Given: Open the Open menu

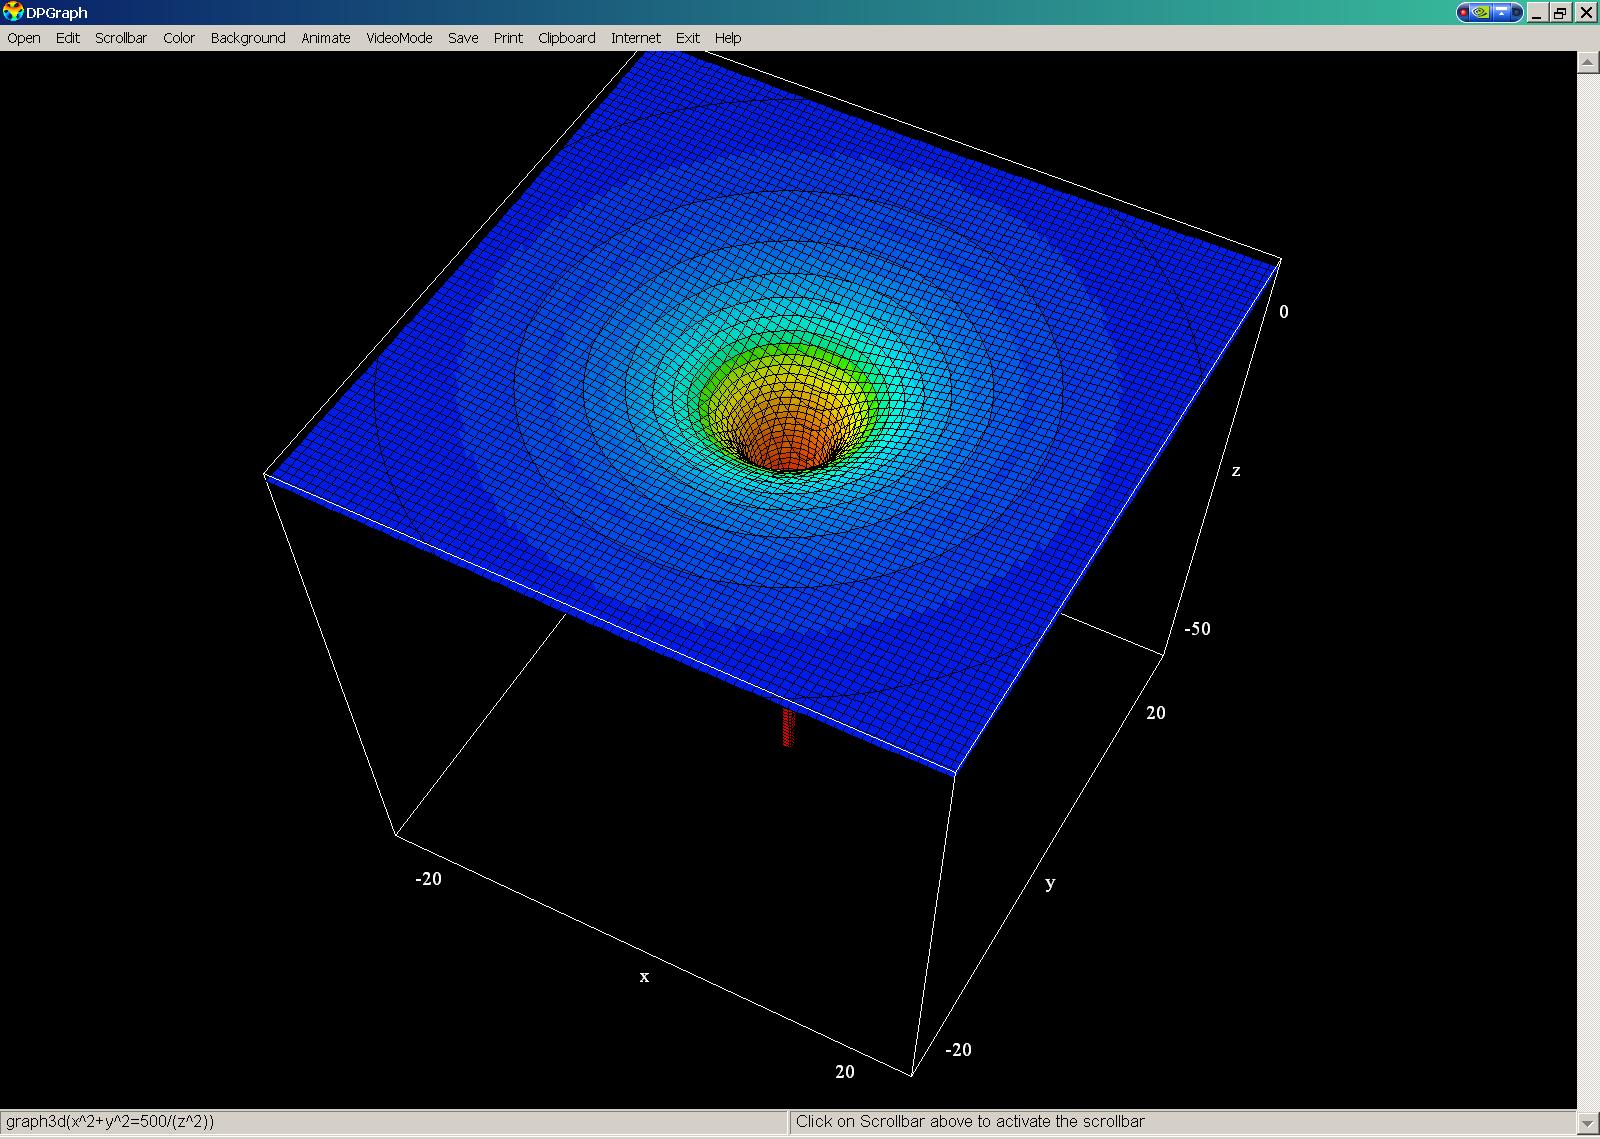Looking at the screenshot, I should [24, 38].
